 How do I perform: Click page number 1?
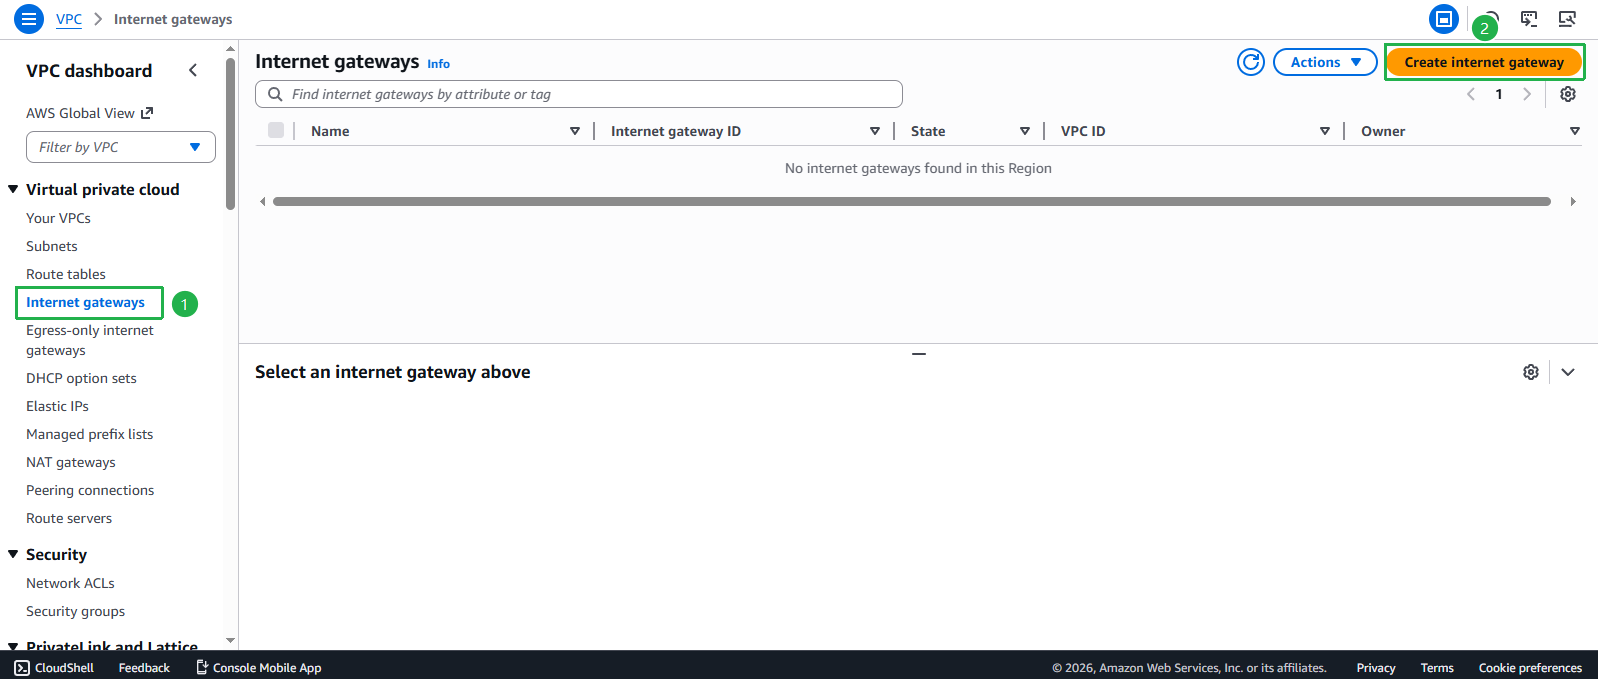(1499, 94)
